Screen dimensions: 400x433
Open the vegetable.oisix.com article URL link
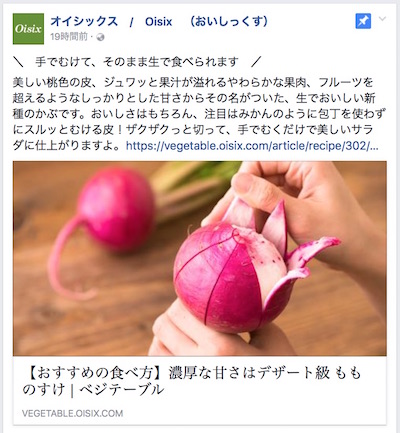click(x=252, y=146)
